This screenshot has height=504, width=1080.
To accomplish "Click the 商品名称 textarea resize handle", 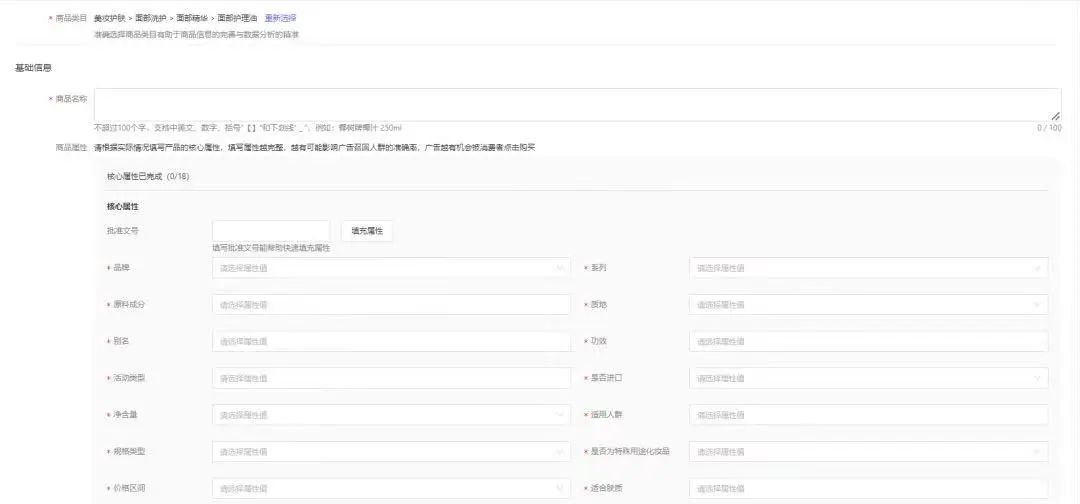I will tap(1056, 116).
